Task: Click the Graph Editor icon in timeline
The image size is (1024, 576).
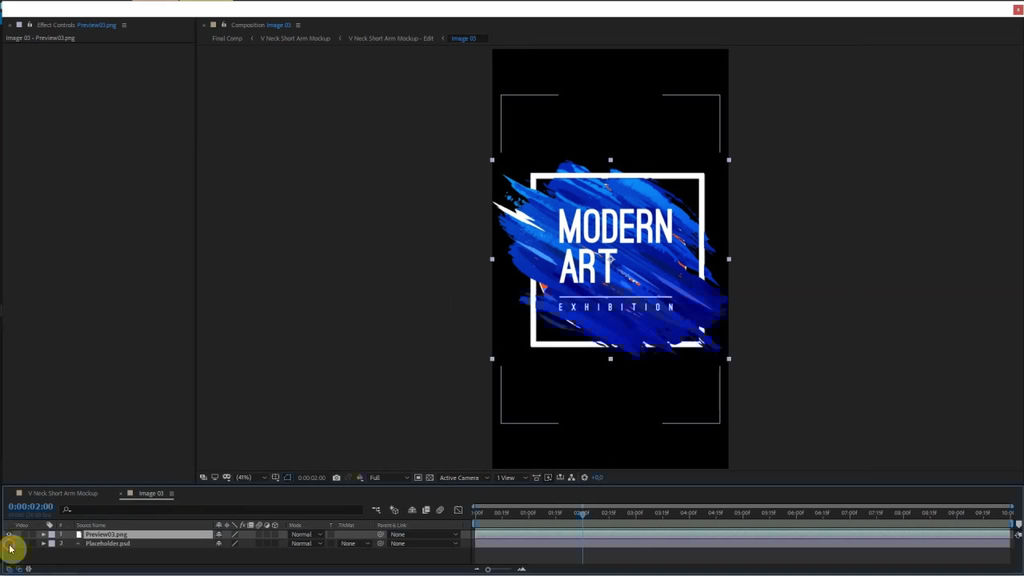Action: (x=458, y=510)
